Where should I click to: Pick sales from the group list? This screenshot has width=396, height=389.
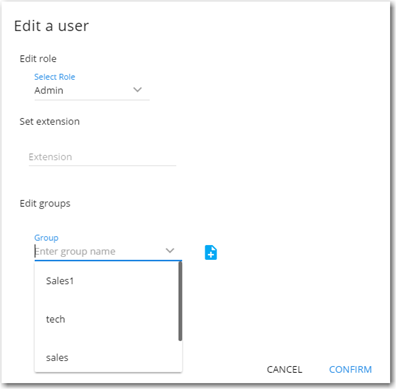click(x=107, y=357)
